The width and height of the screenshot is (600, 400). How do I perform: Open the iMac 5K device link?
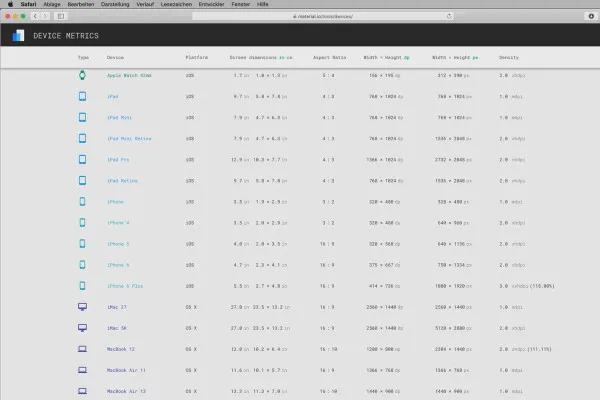117,328
